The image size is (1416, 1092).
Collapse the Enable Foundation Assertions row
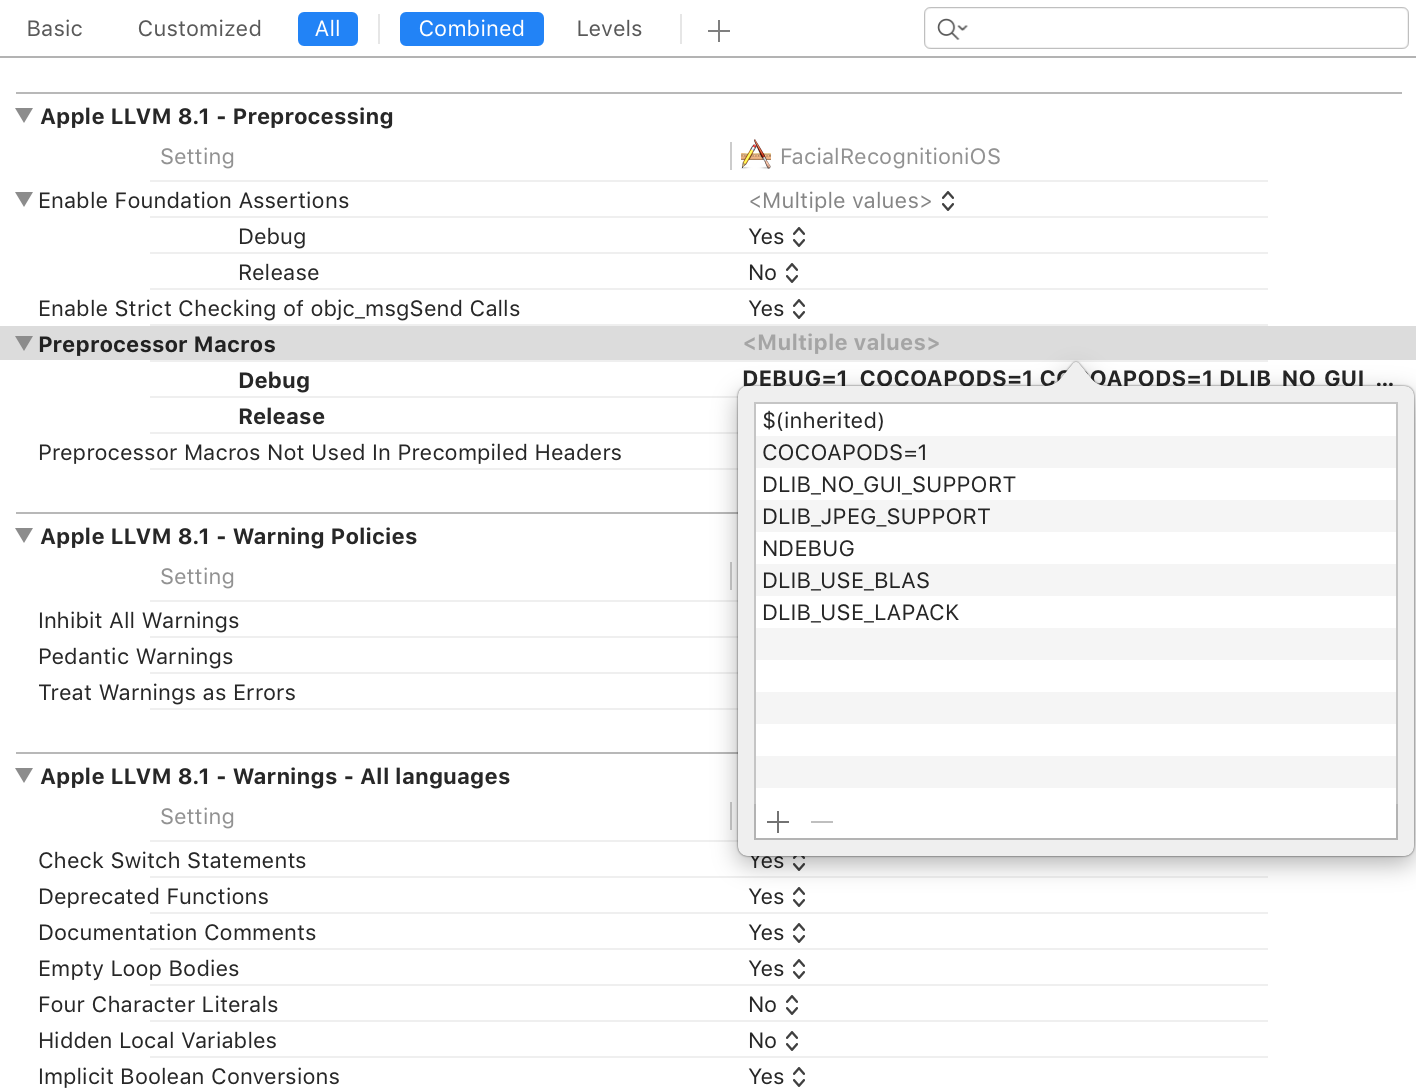click(24, 200)
